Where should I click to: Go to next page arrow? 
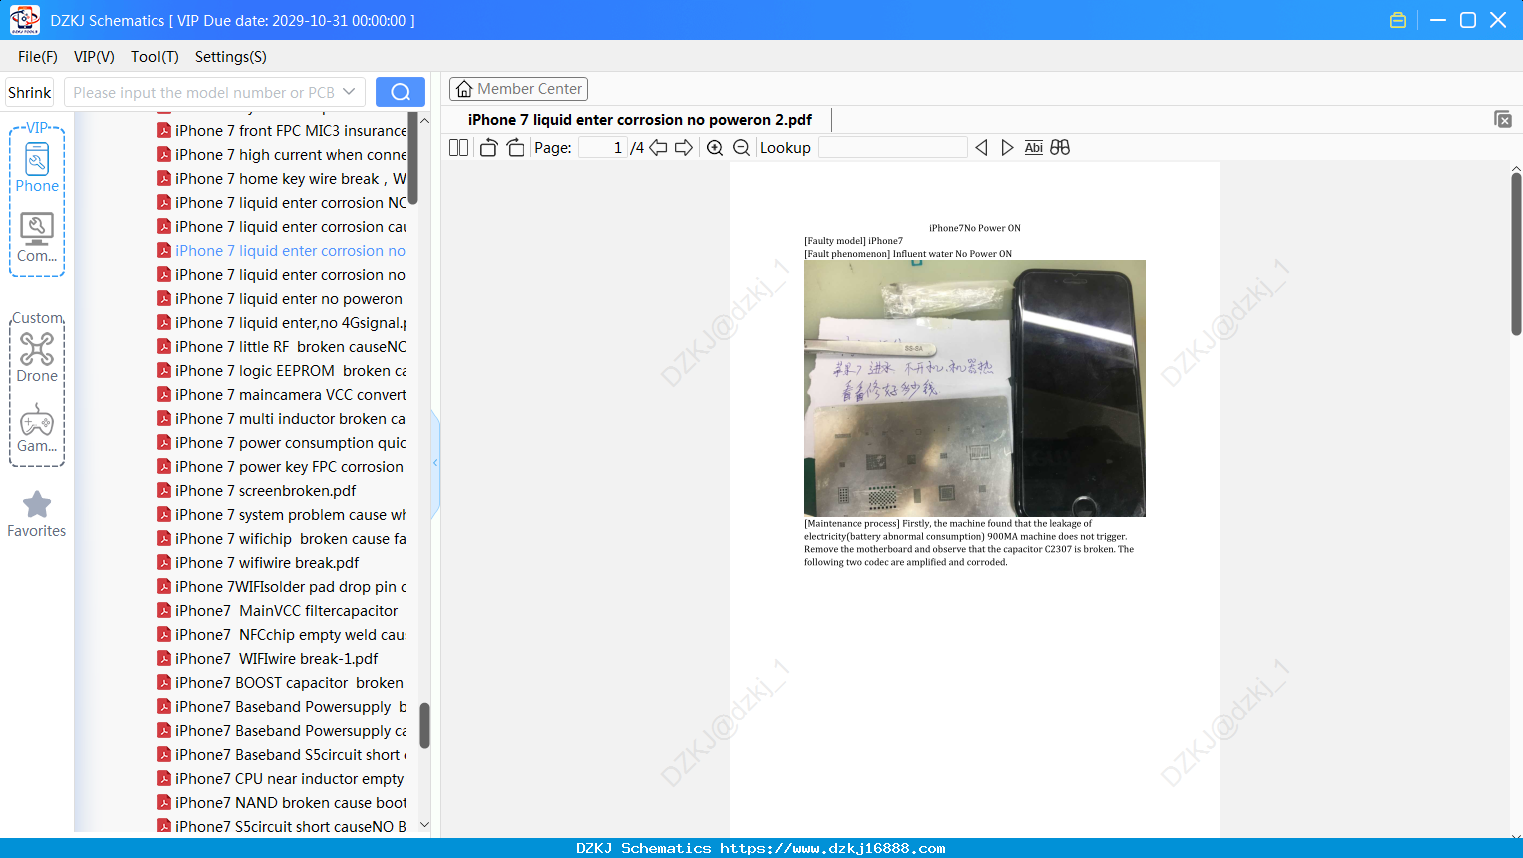(x=684, y=148)
